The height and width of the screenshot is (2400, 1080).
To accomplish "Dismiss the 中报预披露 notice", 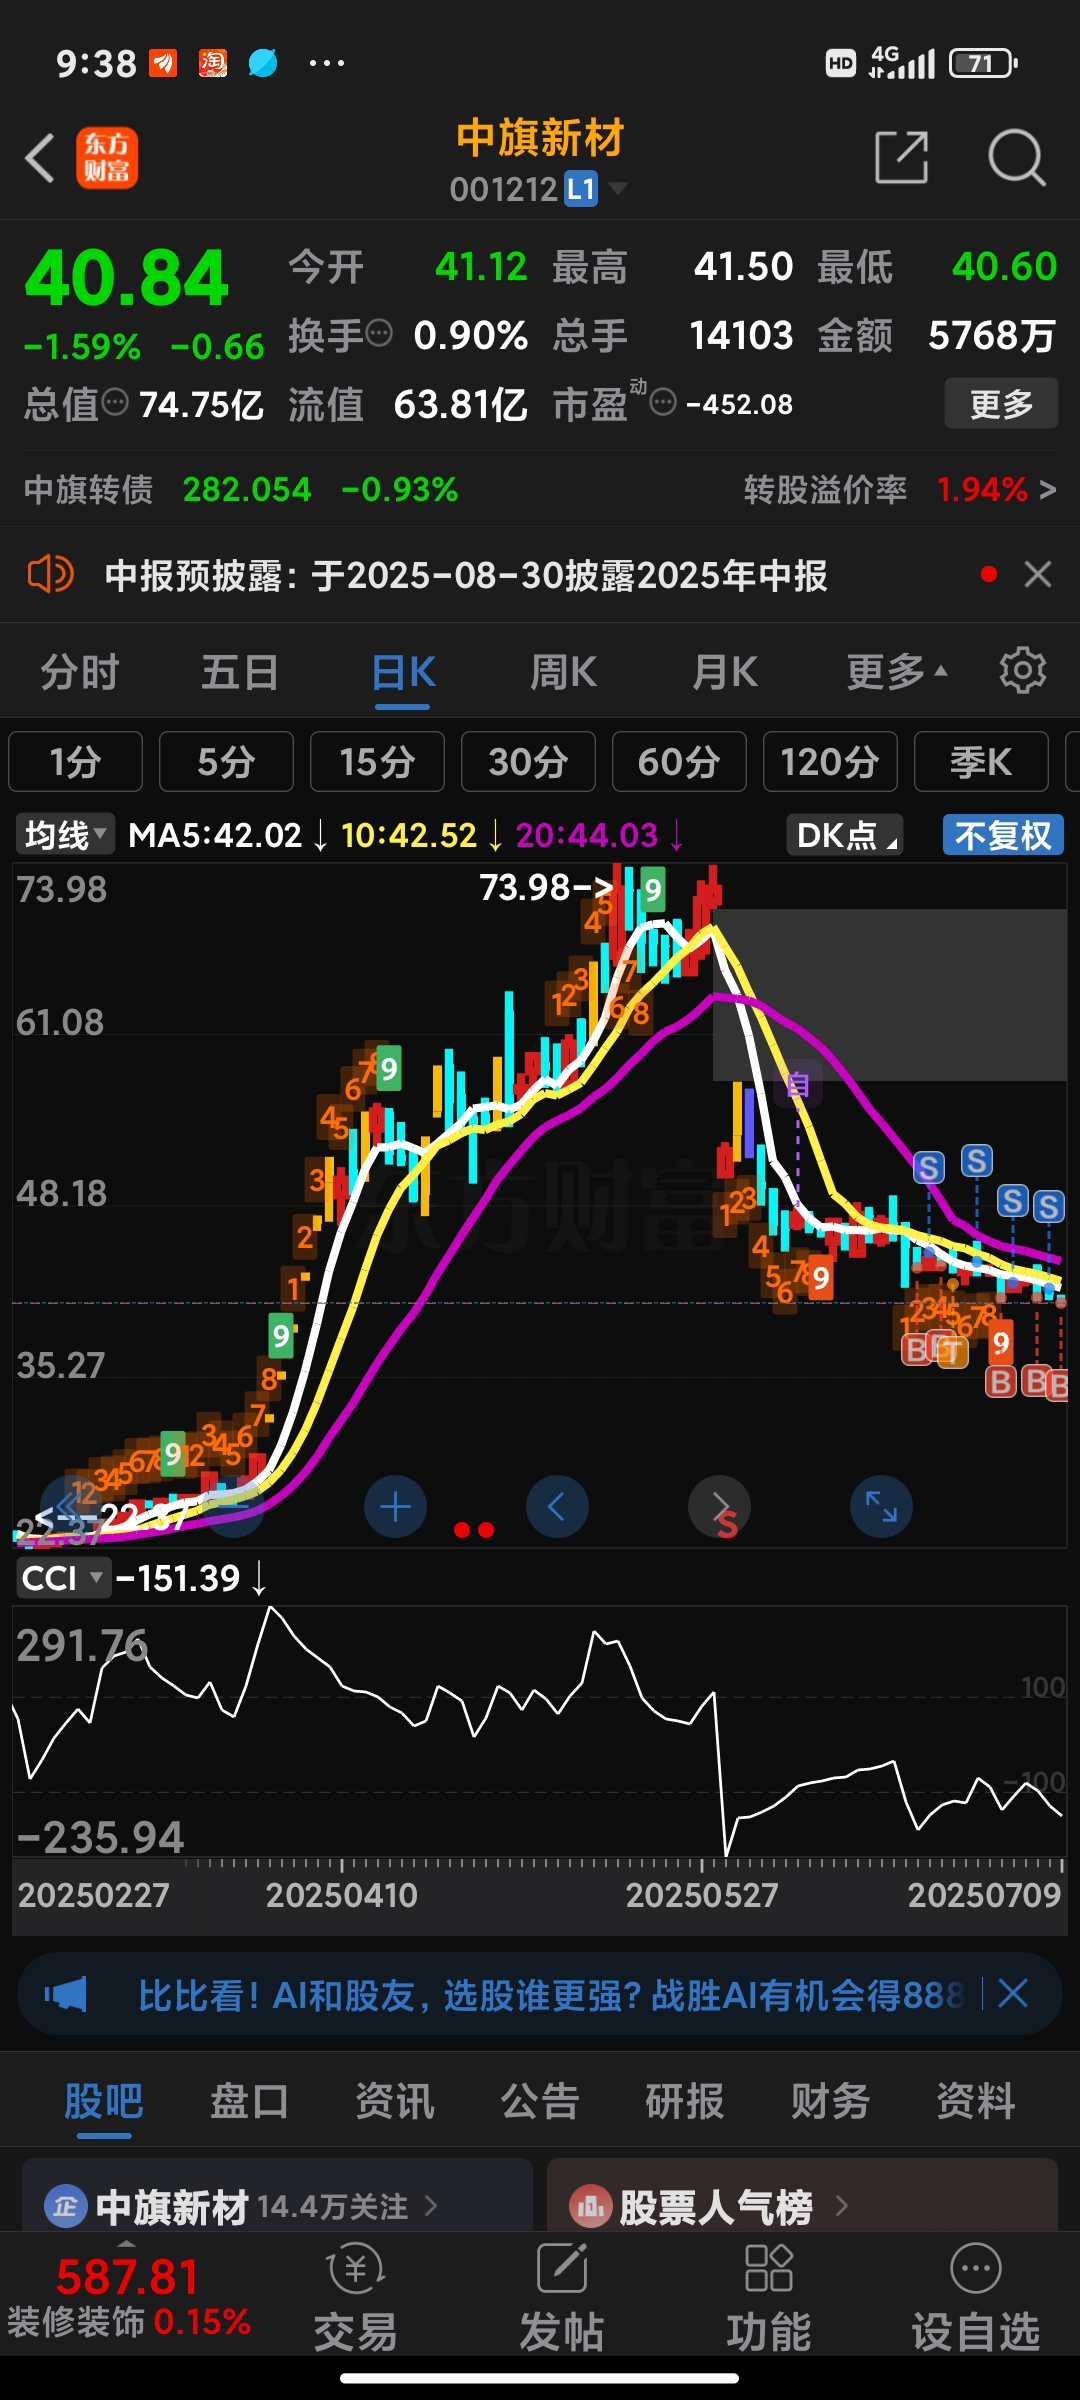I will tap(1038, 574).
